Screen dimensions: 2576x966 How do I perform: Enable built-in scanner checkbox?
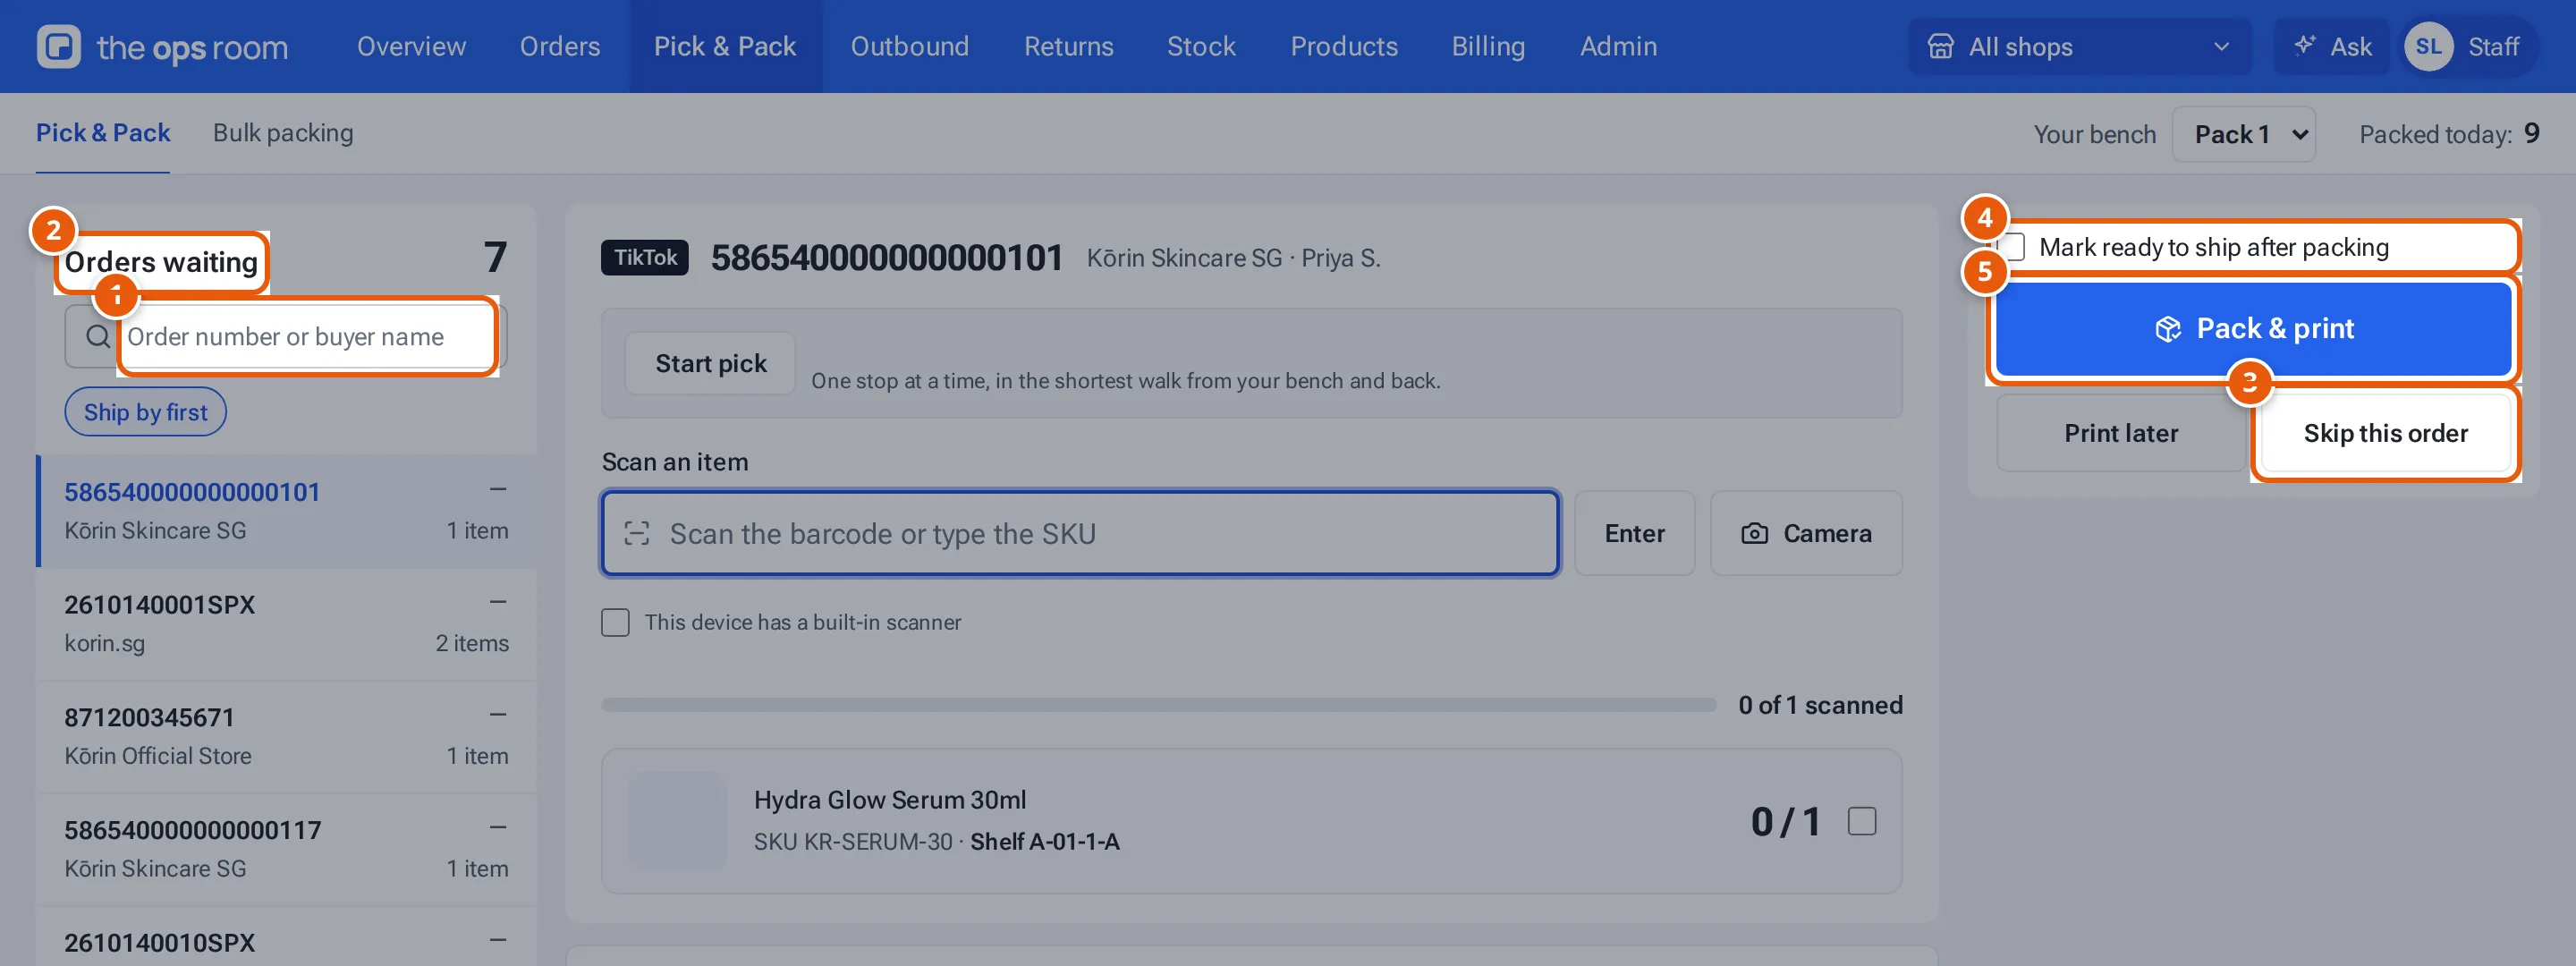615,622
